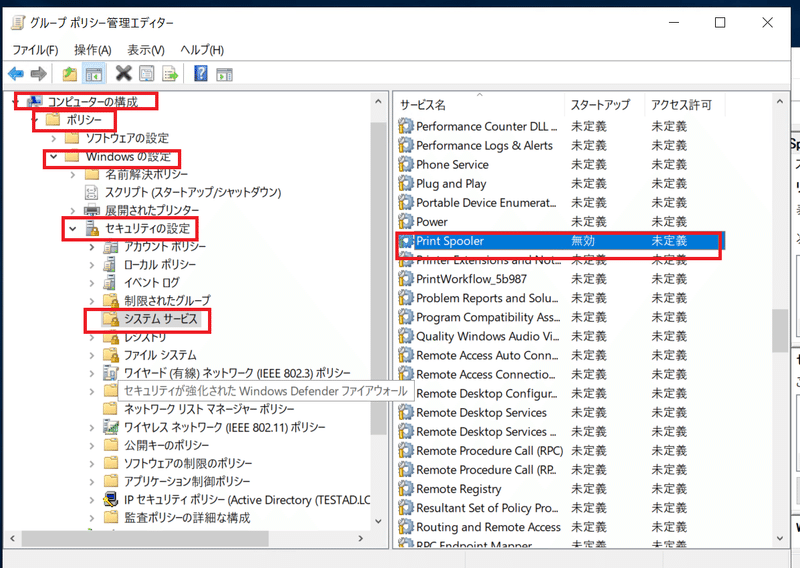Expand the アプリケーション制御ポリシー node
800x568 pixels.
92,481
